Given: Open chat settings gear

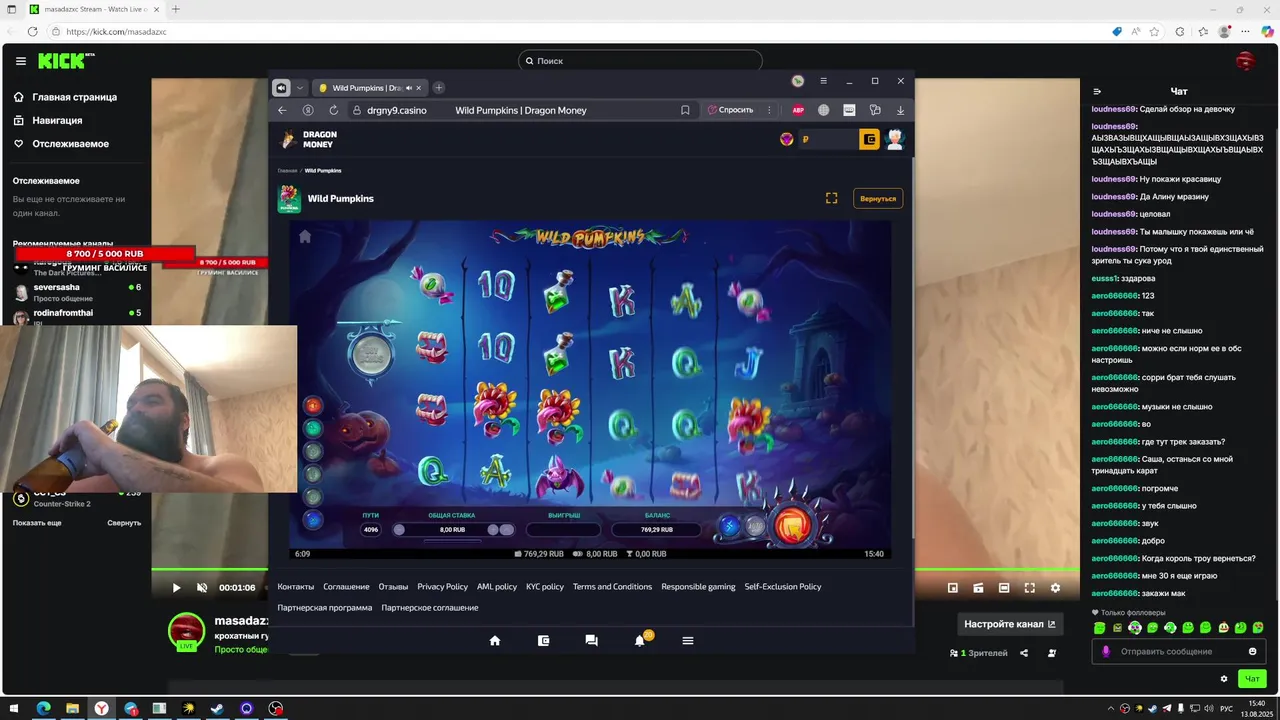Looking at the screenshot, I should 1224,679.
